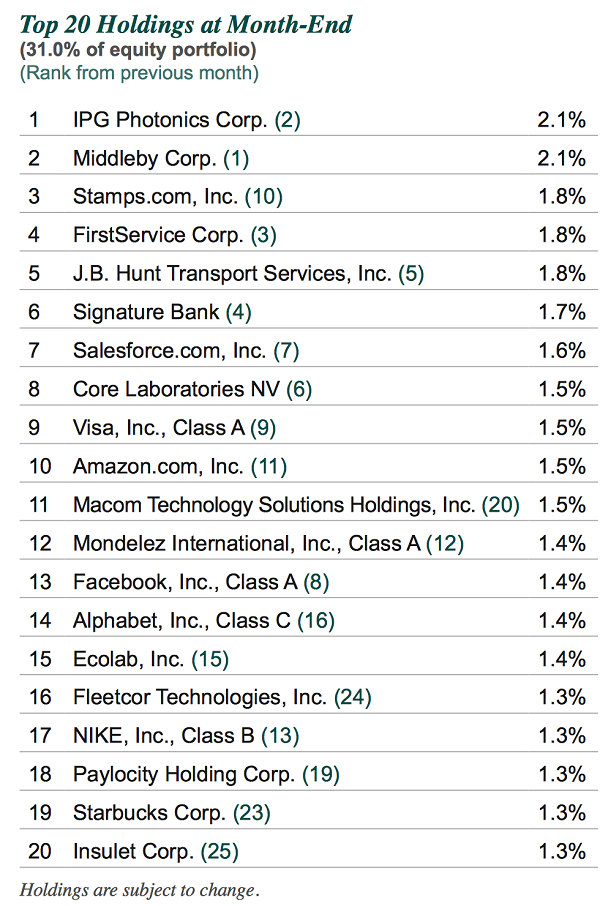Select Macom Technology Solutions Holdings row
Image resolution: width=600 pixels, height=906 pixels.
309,504
